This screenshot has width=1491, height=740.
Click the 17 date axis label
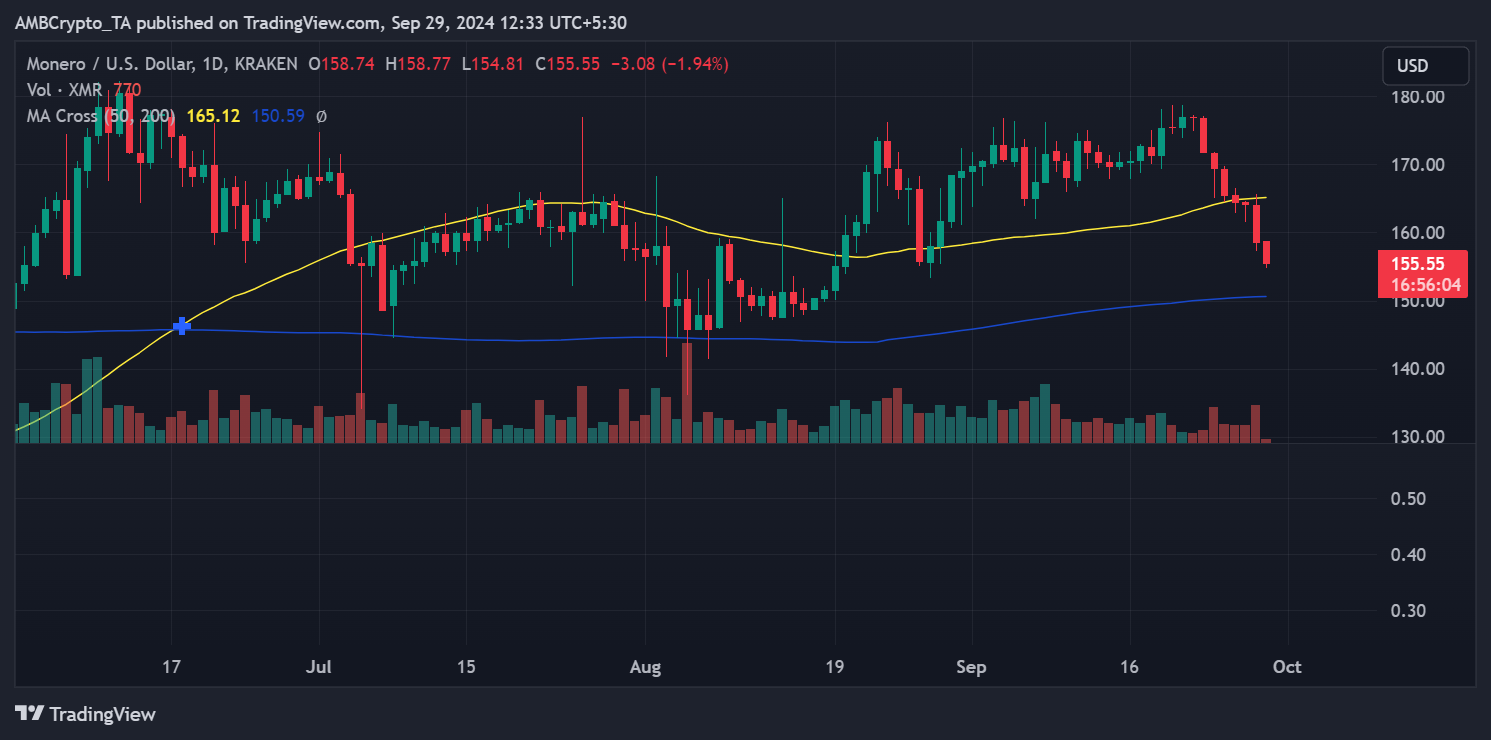pos(171,667)
